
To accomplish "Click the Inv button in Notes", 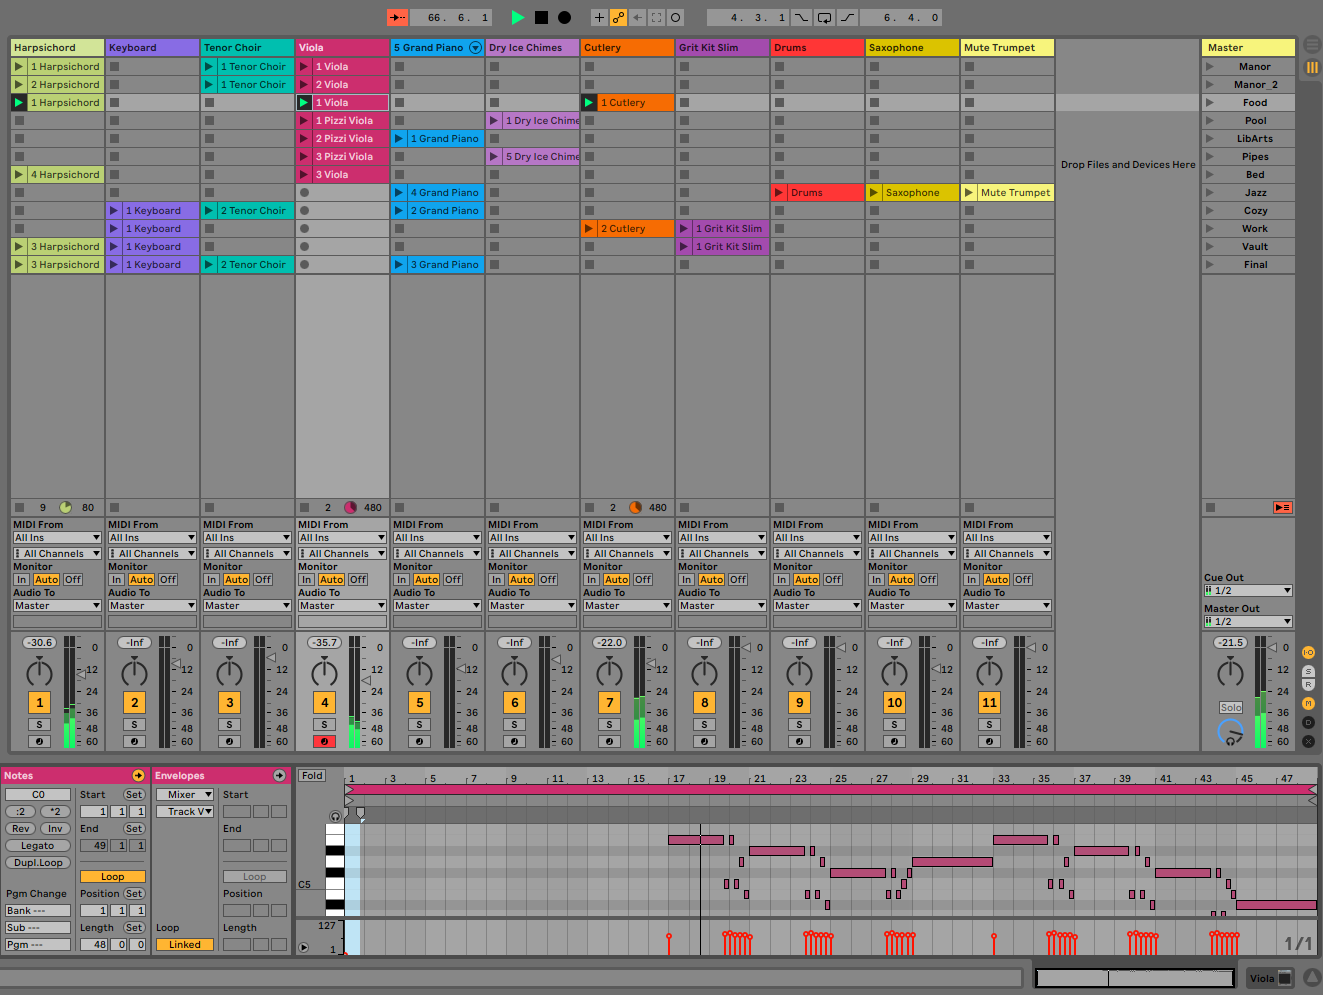I will [x=55, y=828].
